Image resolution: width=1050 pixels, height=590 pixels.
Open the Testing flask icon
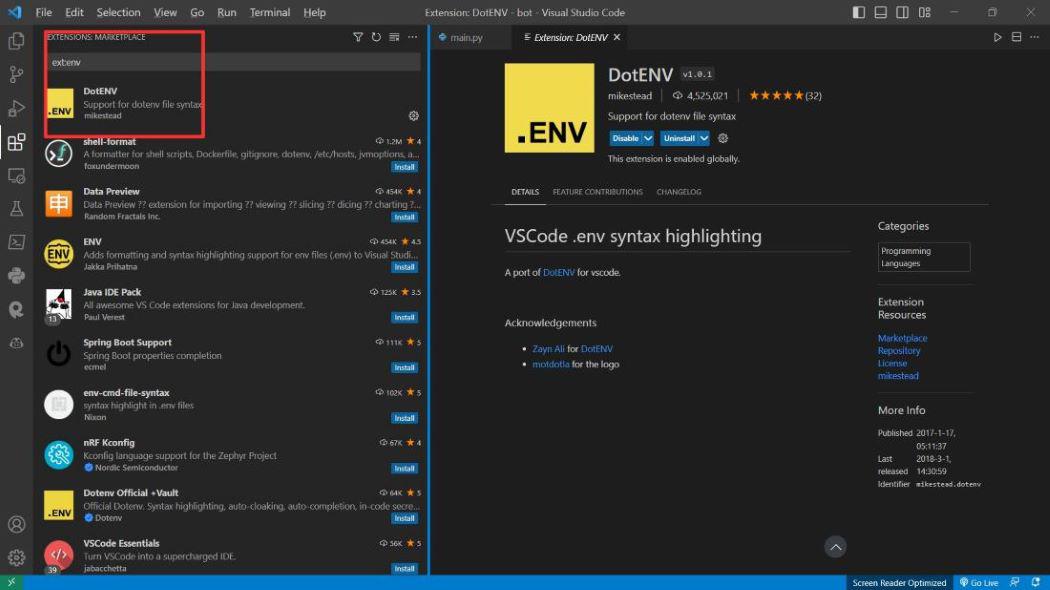pos(16,208)
